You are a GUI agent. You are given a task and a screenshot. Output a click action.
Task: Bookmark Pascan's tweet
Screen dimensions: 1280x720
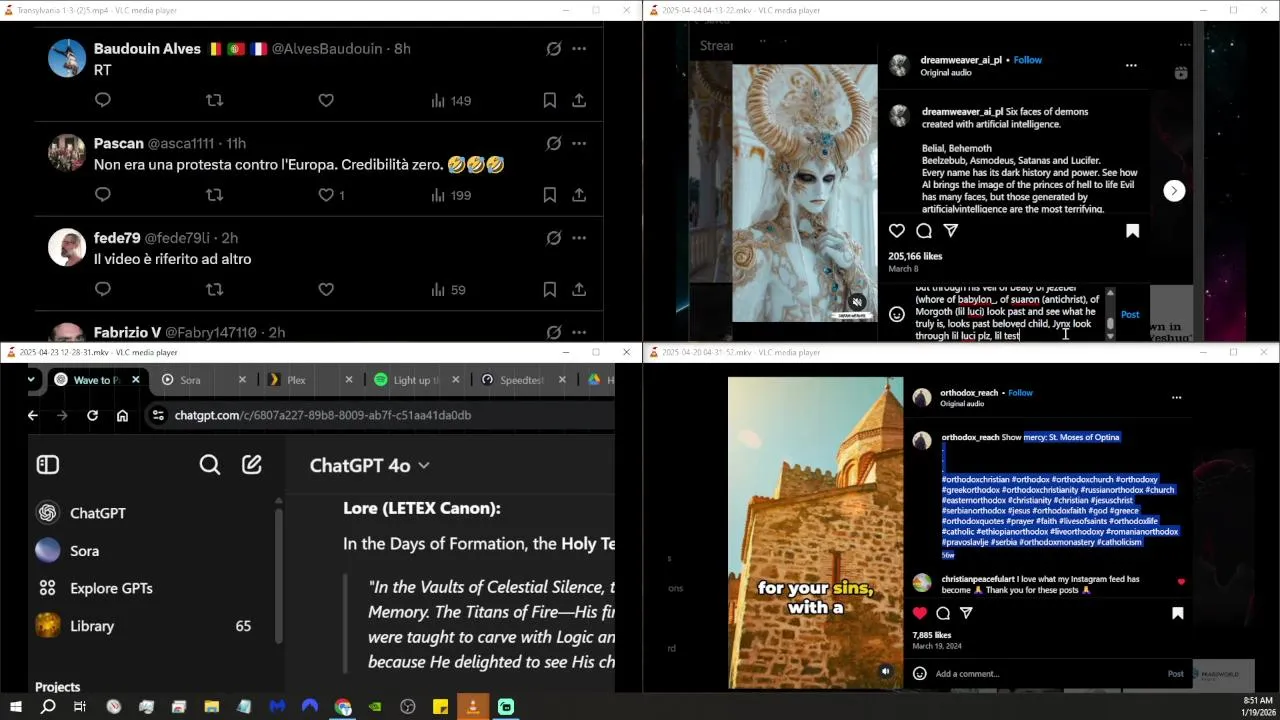[550, 195]
